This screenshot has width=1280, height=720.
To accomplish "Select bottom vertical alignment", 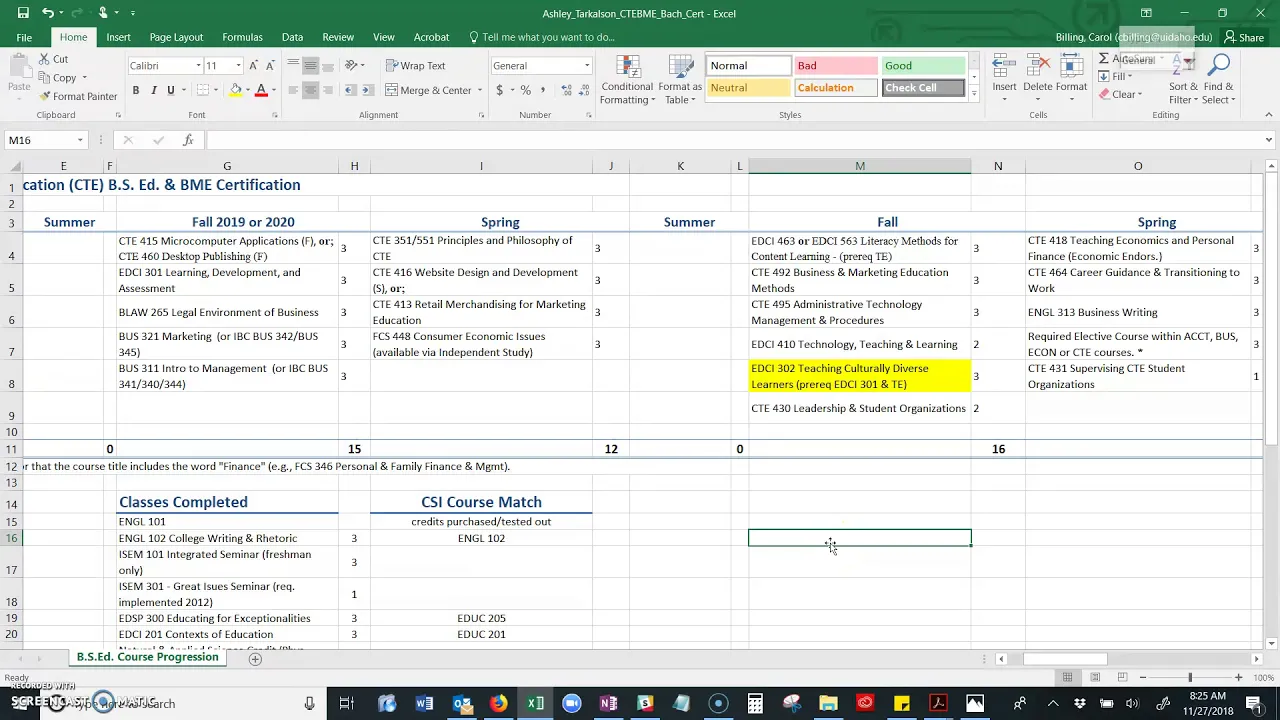I will pyautogui.click(x=329, y=66).
